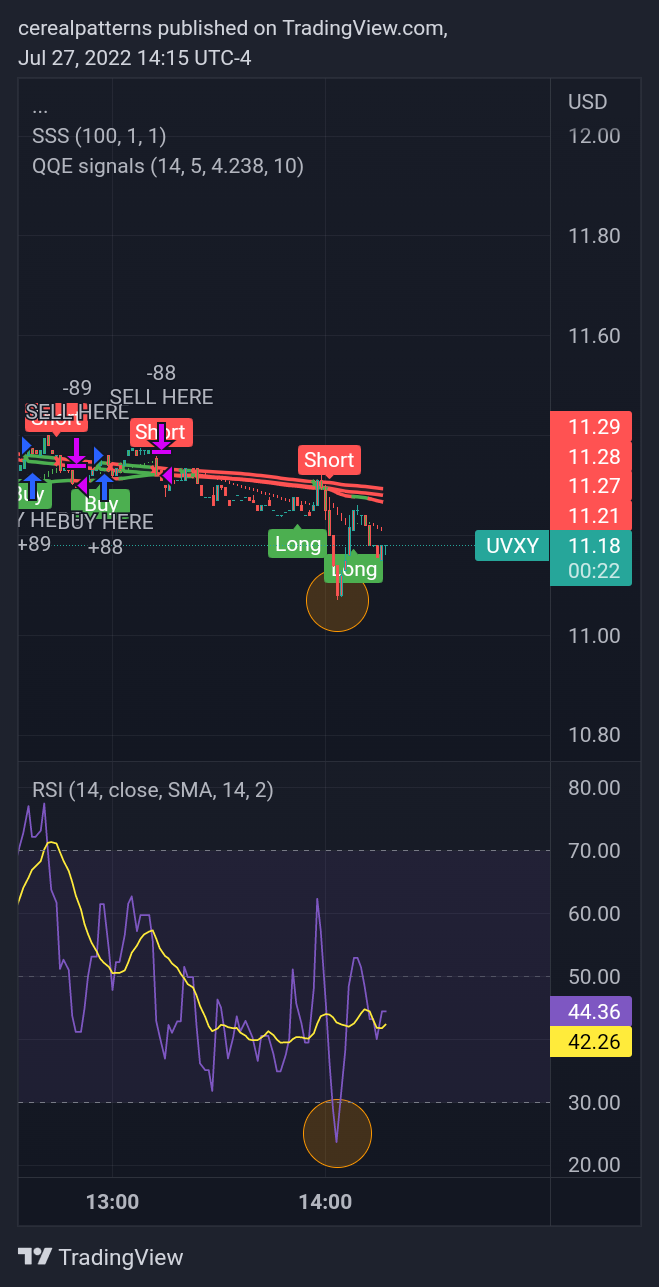Click the red Short label below -88 SELL HERE

tap(161, 433)
